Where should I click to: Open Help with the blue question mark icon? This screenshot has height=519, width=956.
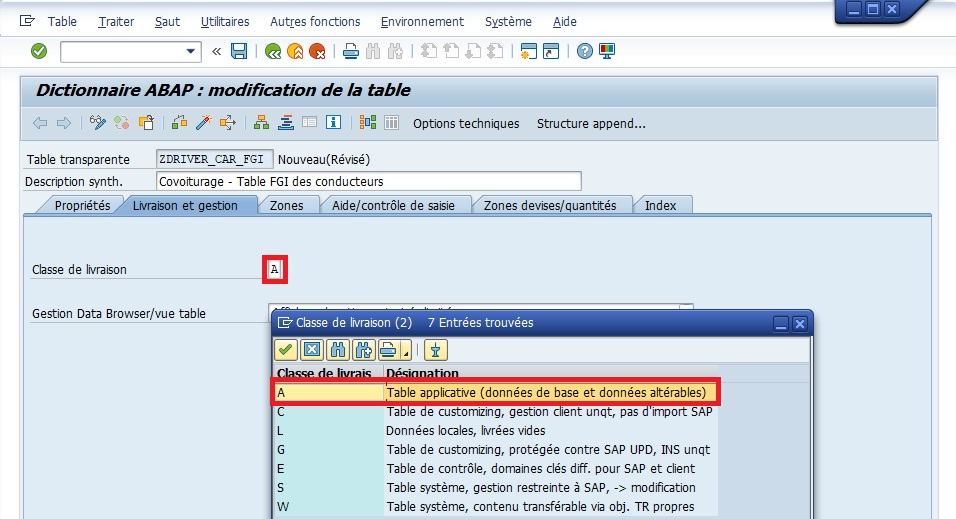(585, 51)
